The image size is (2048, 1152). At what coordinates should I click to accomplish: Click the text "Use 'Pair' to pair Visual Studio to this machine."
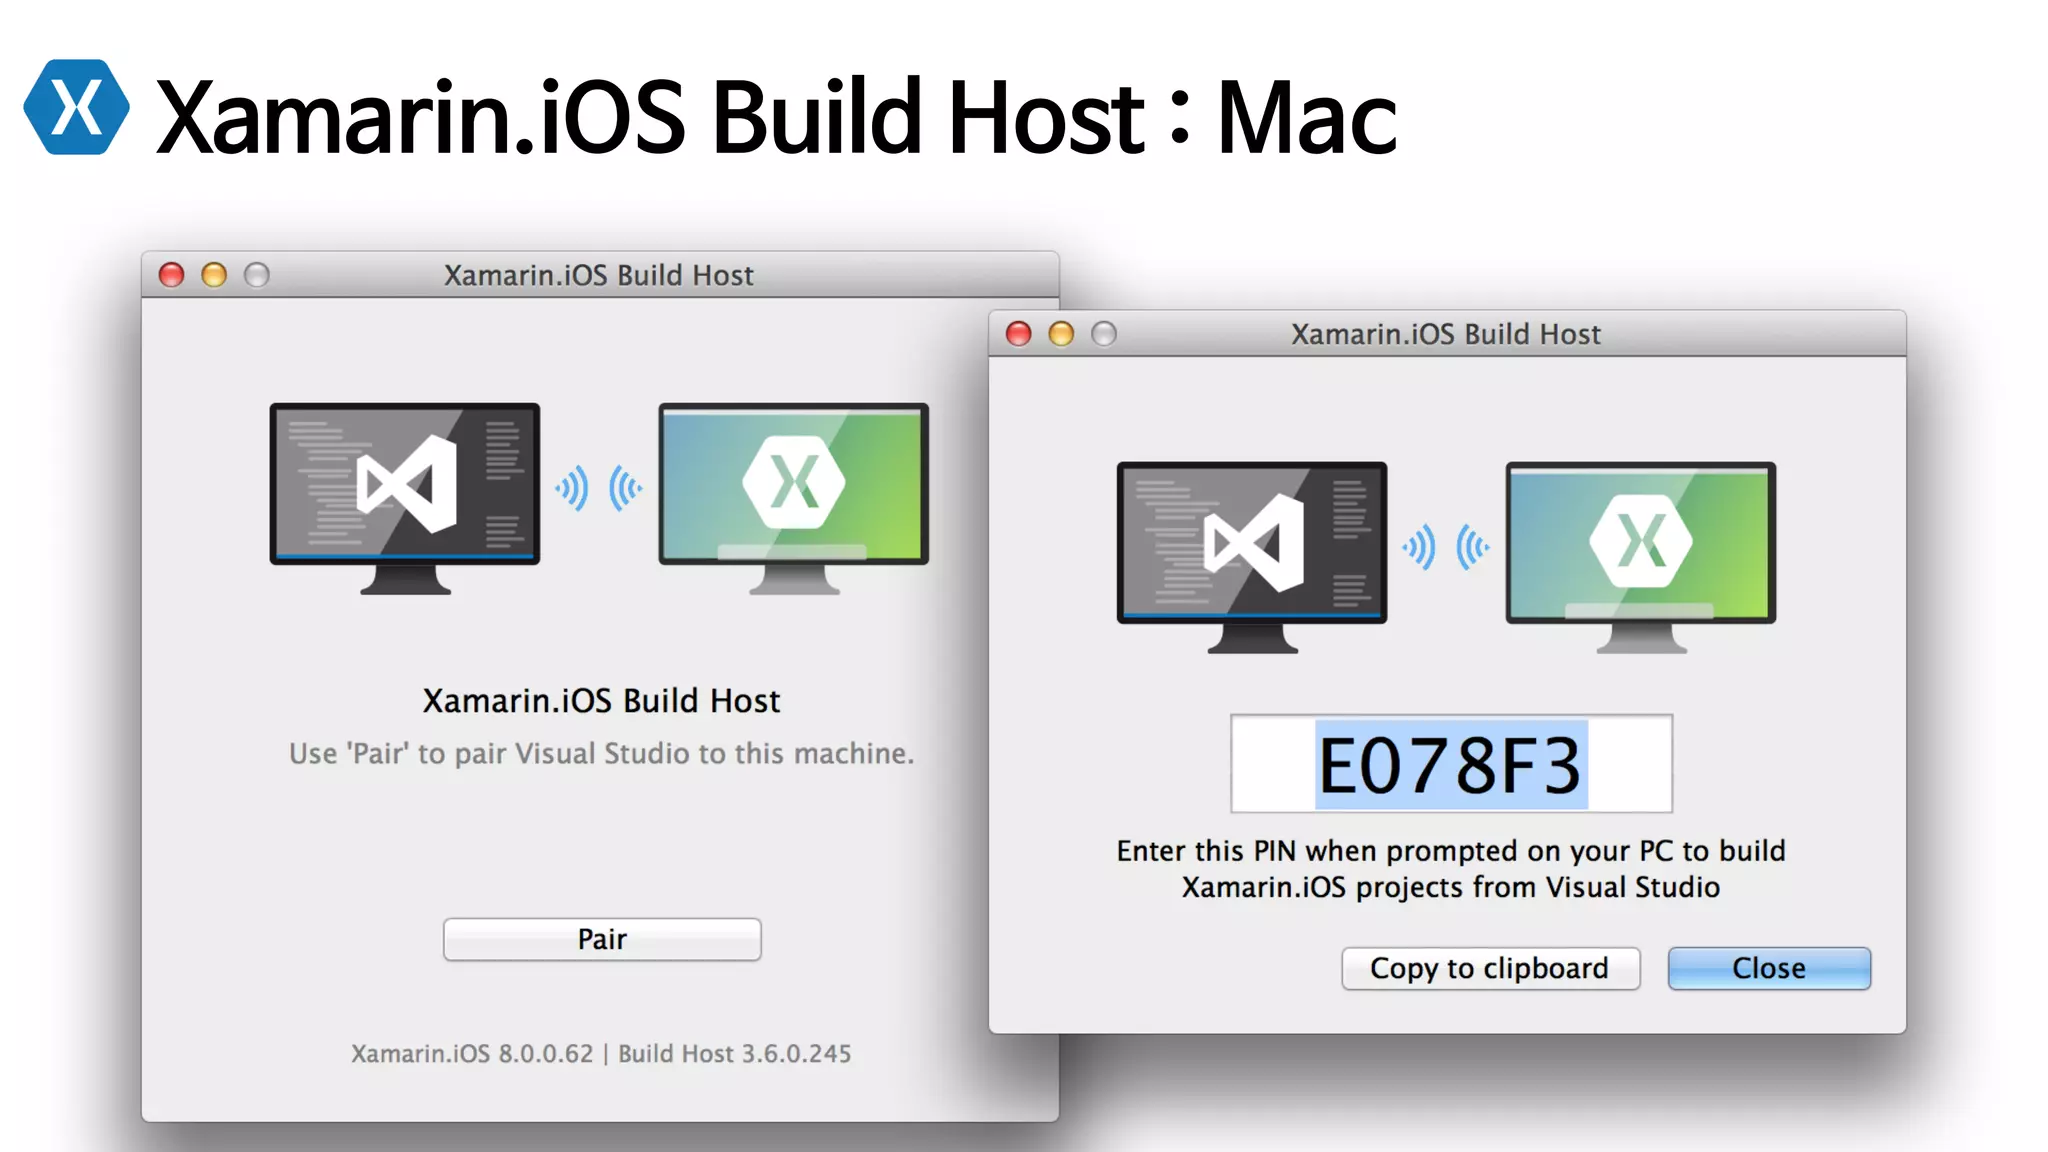pos(601,753)
